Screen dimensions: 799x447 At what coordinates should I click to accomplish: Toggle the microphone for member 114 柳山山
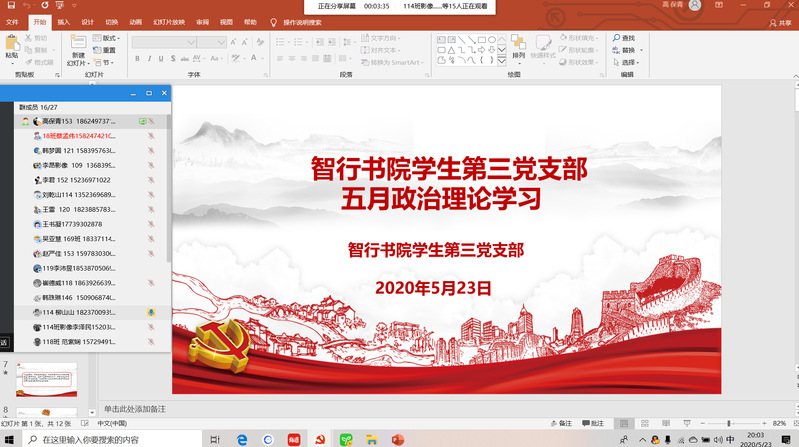151,312
